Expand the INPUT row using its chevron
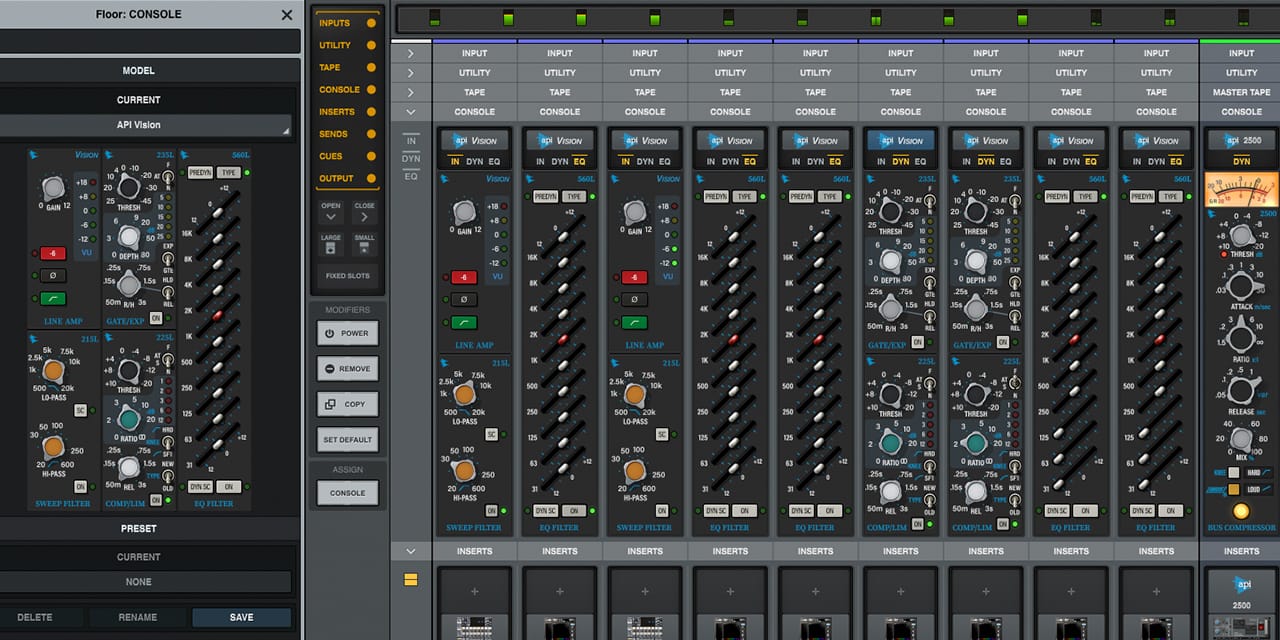This screenshot has height=640, width=1280. click(x=411, y=52)
